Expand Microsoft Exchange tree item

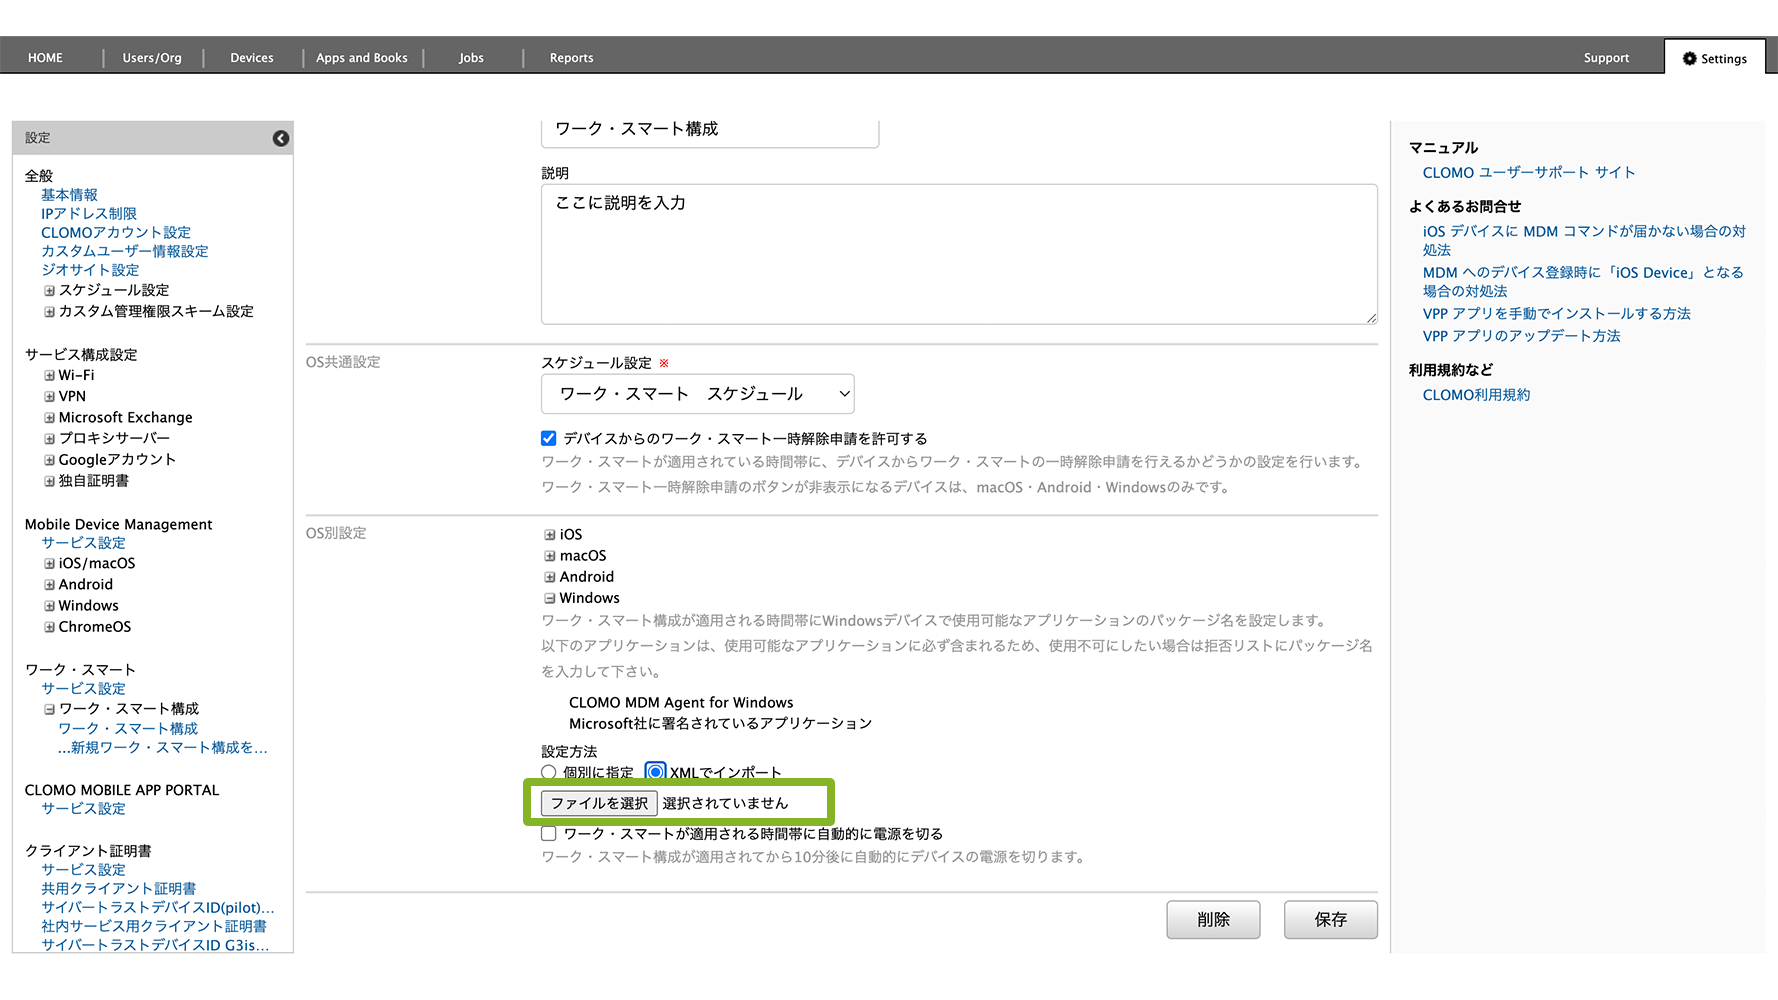[49, 418]
